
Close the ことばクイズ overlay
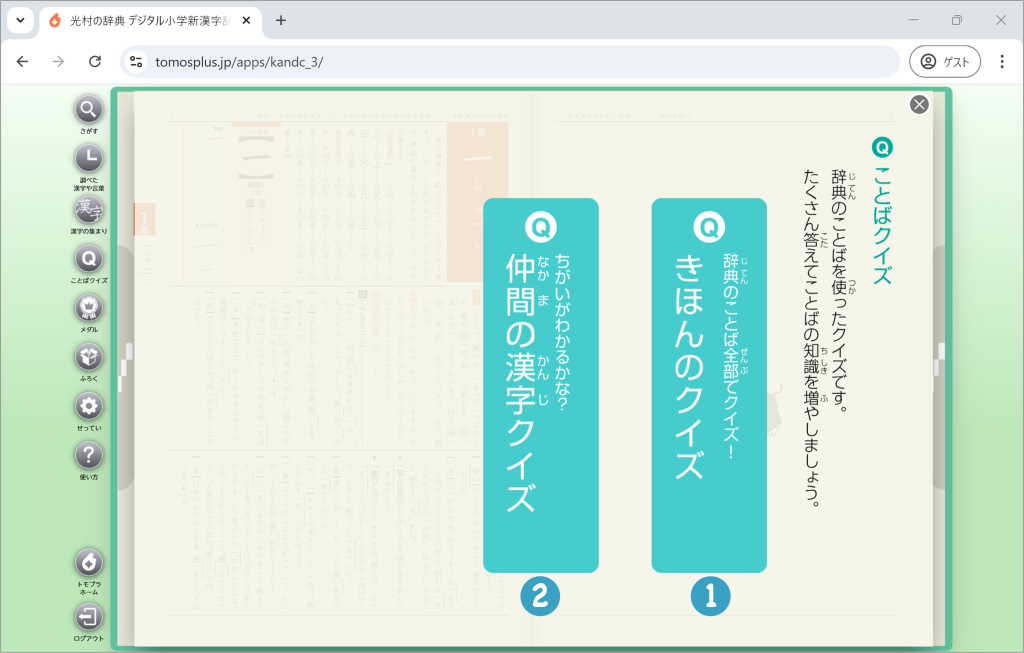[x=919, y=104]
